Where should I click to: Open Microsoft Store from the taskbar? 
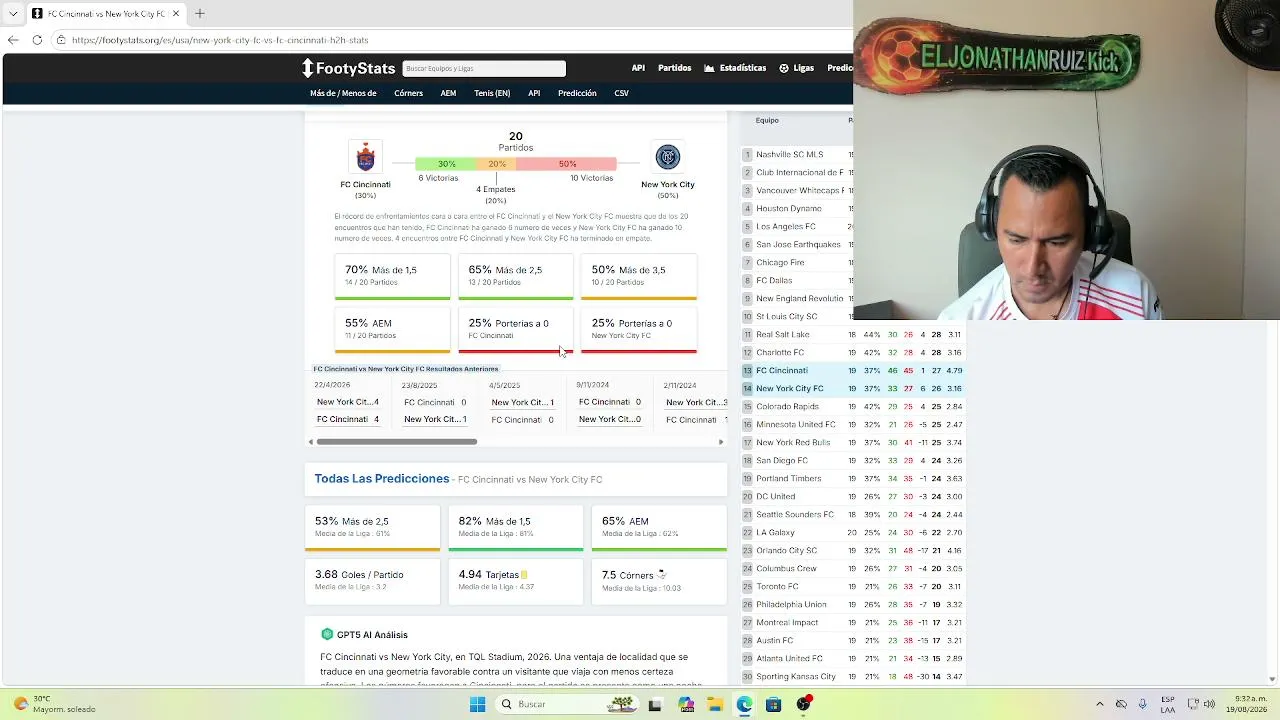click(773, 704)
